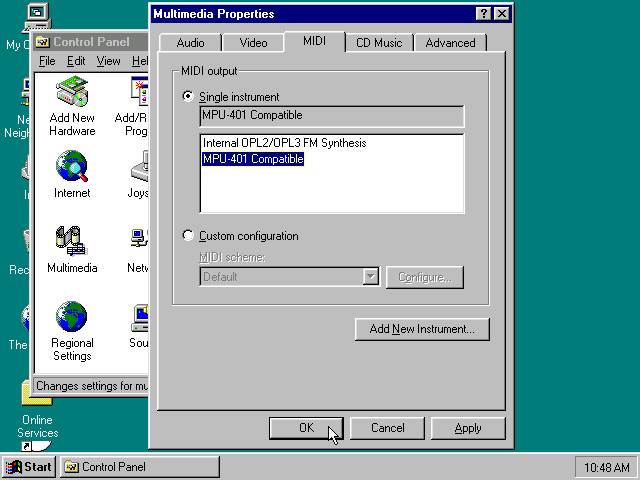The width and height of the screenshot is (640, 480).
Task: Select the Single instrument radio button
Action: point(188,97)
